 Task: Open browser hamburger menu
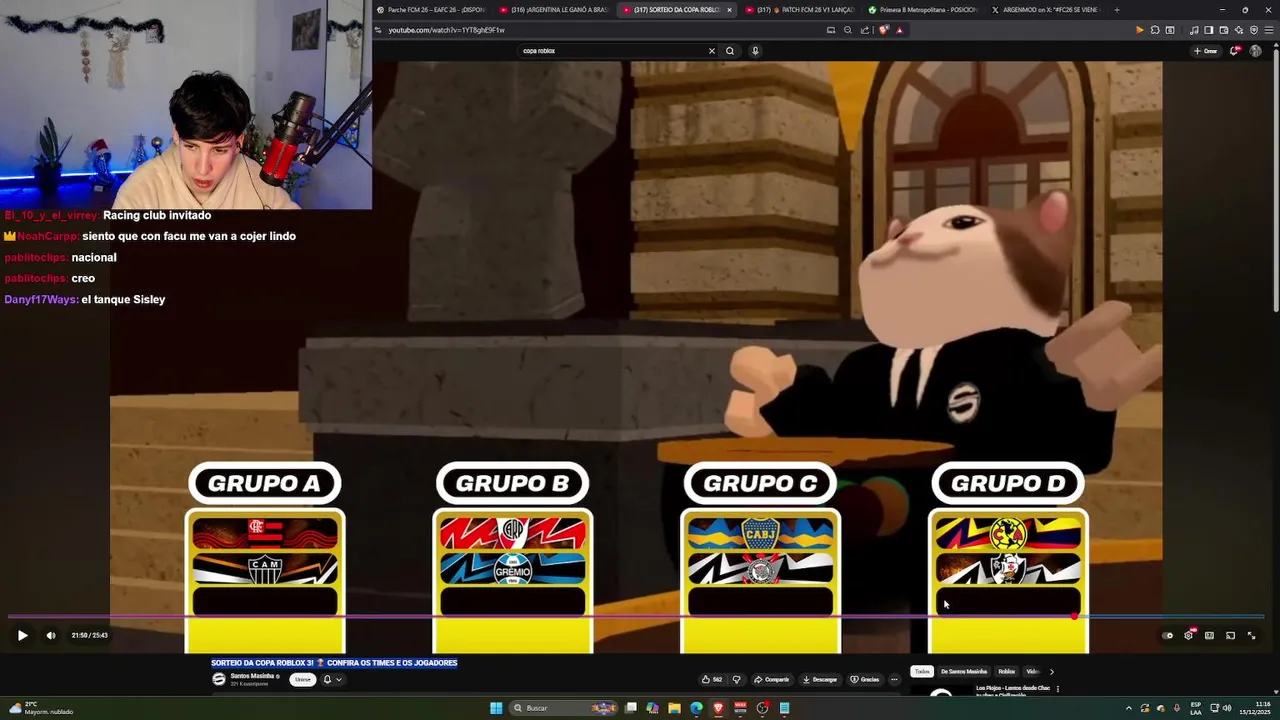coord(1268,30)
